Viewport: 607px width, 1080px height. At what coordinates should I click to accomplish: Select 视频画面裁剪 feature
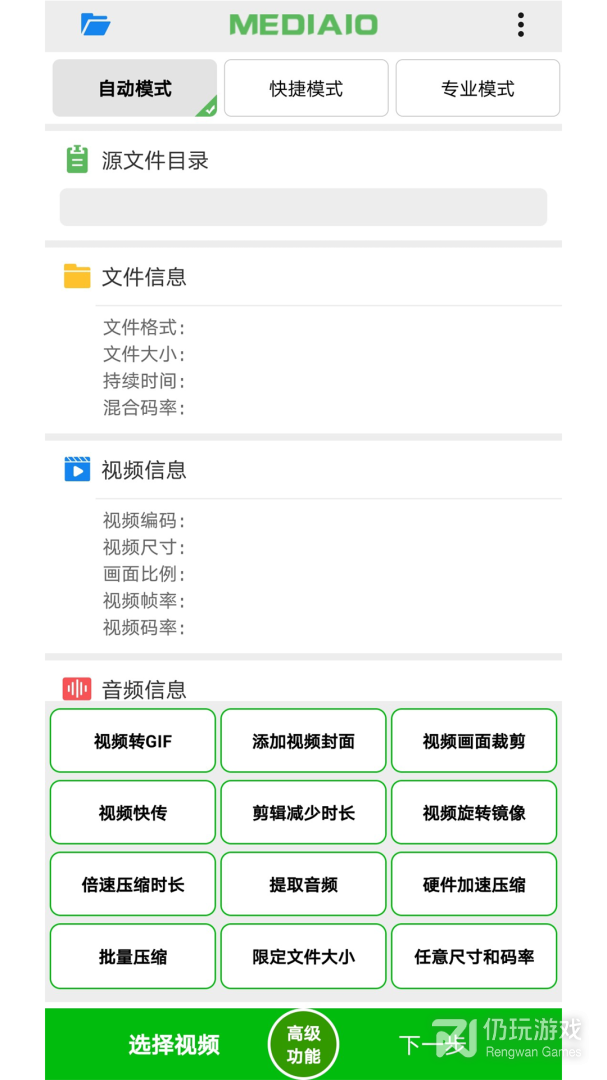coord(474,741)
